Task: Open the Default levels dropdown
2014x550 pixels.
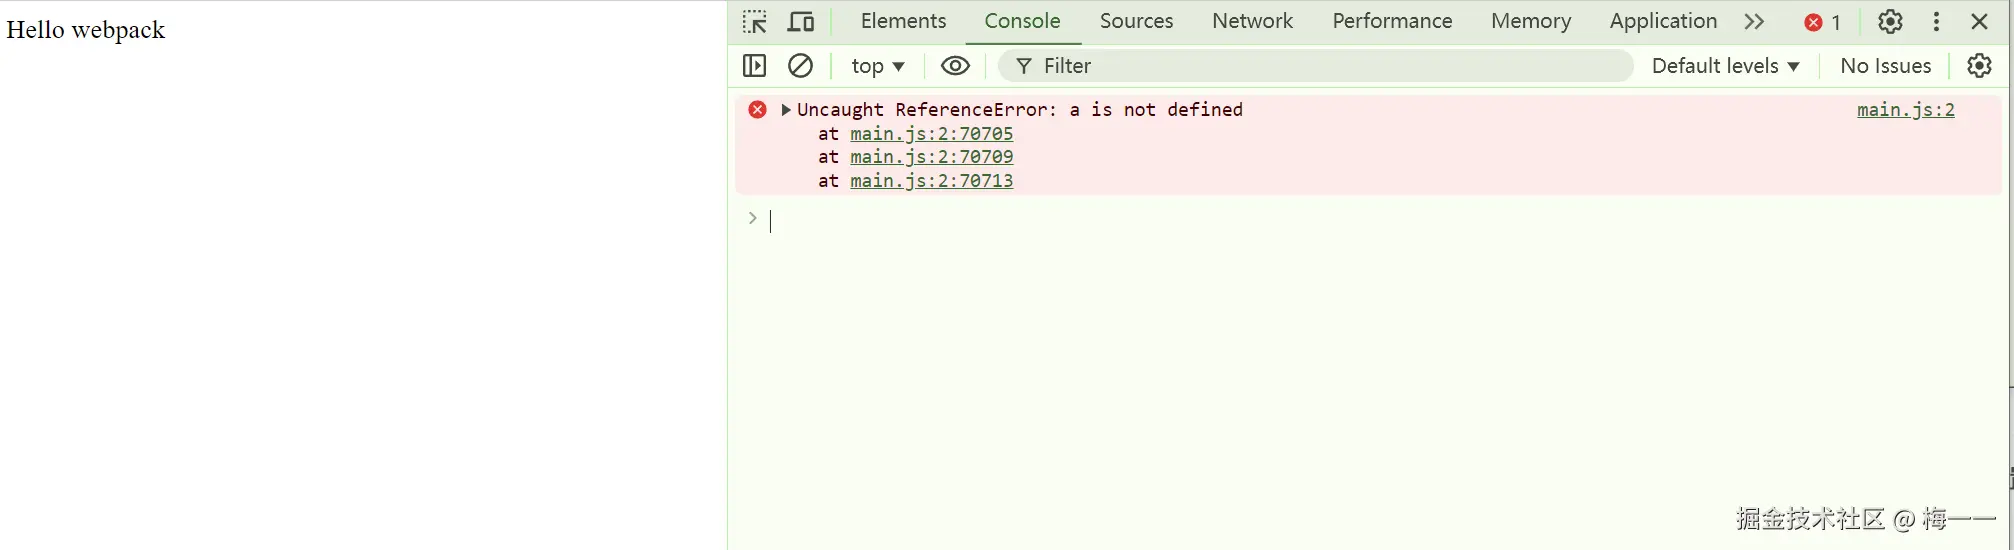Action: coord(1725,66)
